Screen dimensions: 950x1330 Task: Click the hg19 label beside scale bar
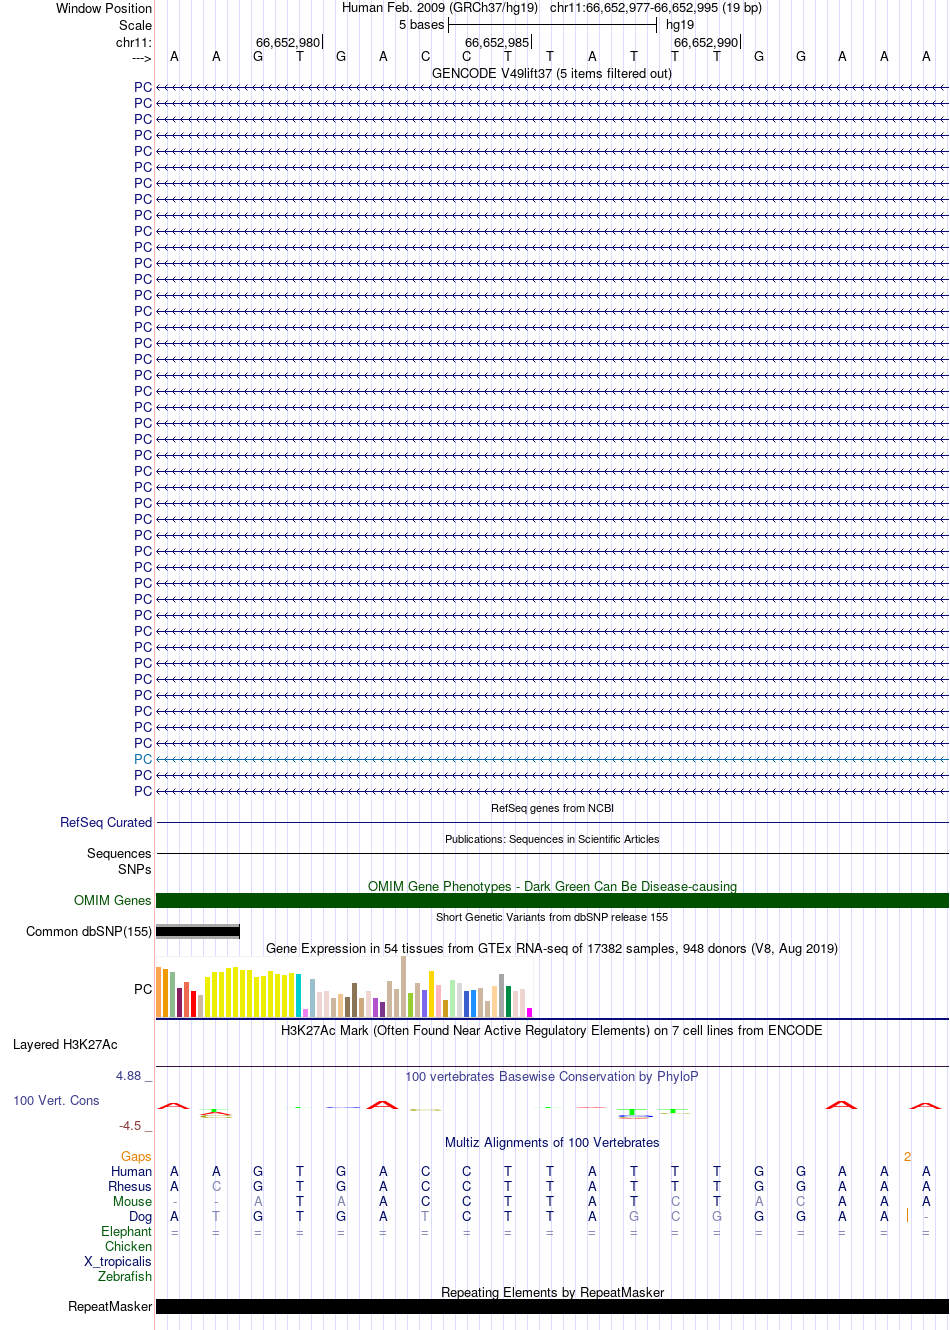680,25
